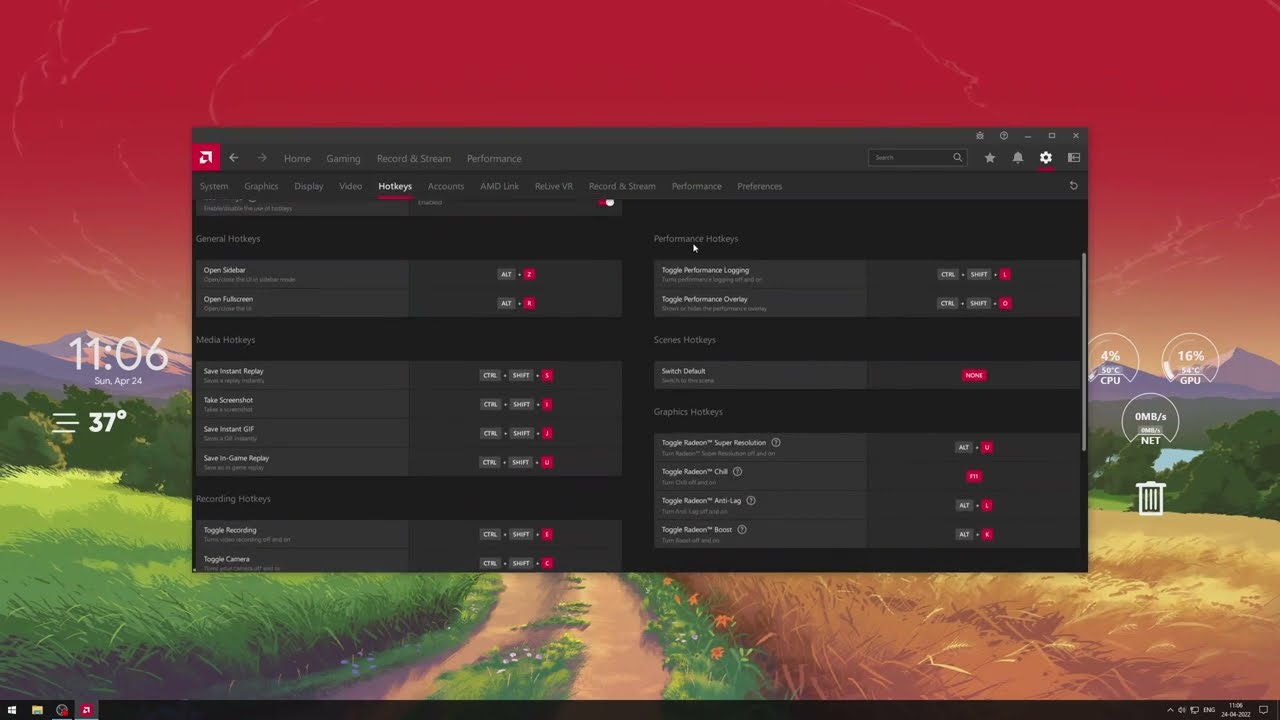Screen dimensions: 1280x720
Task: Open notifications bell in AMD software
Action: pyautogui.click(x=1017, y=157)
